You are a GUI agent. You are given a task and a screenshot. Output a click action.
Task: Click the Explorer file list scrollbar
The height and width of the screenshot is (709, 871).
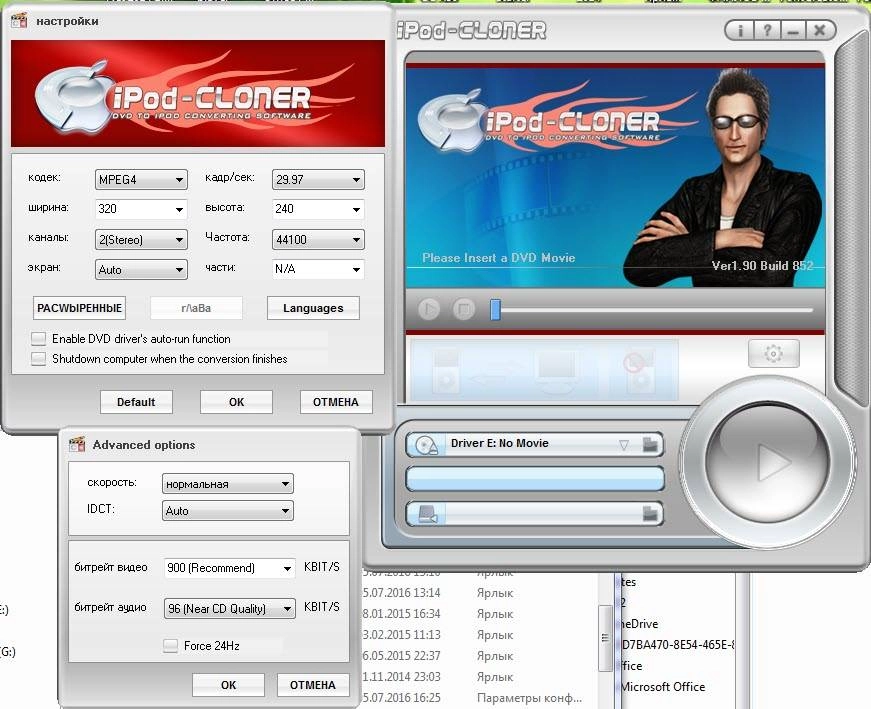click(x=605, y=639)
